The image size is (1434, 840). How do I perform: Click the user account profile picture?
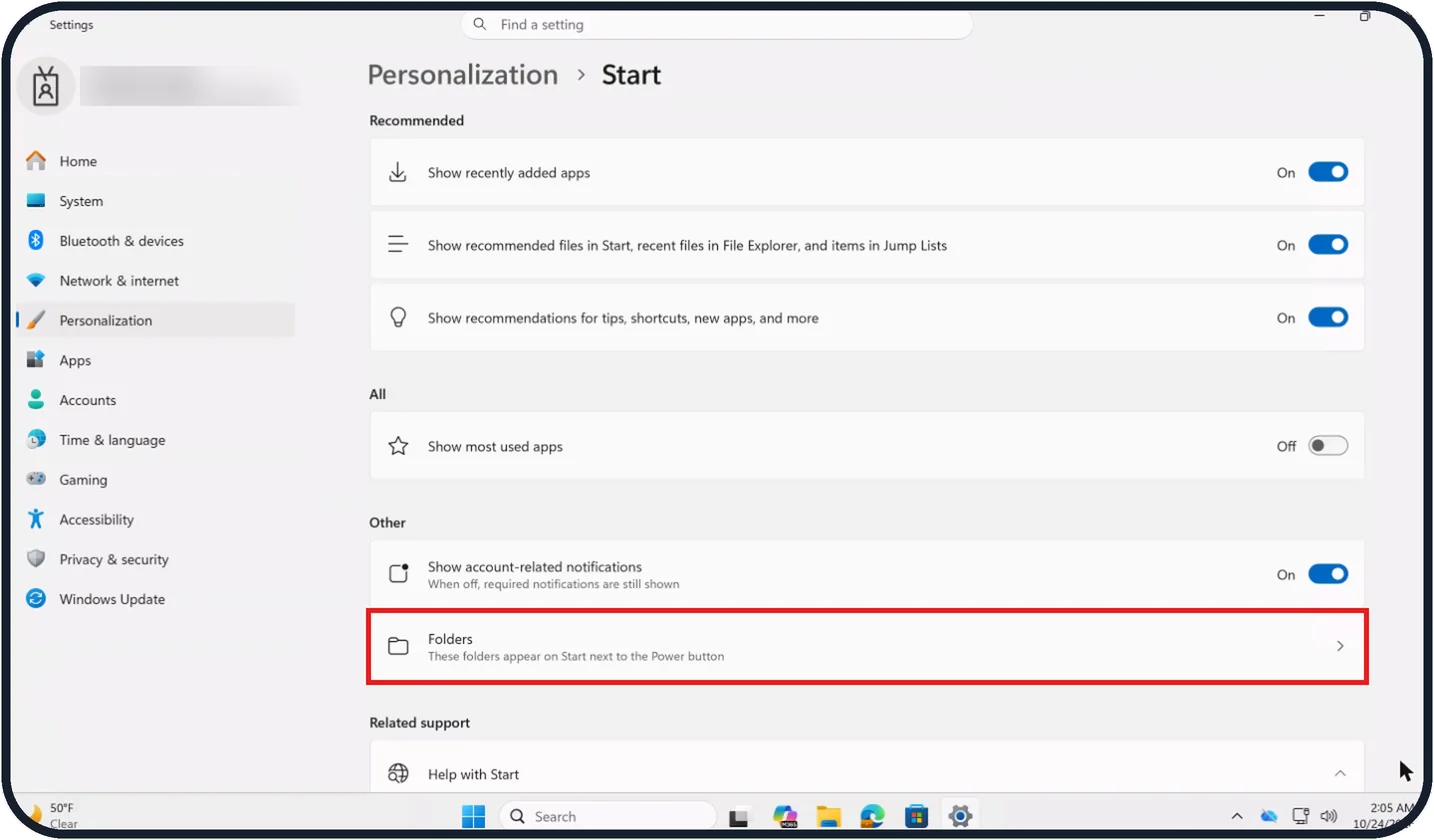click(45, 87)
